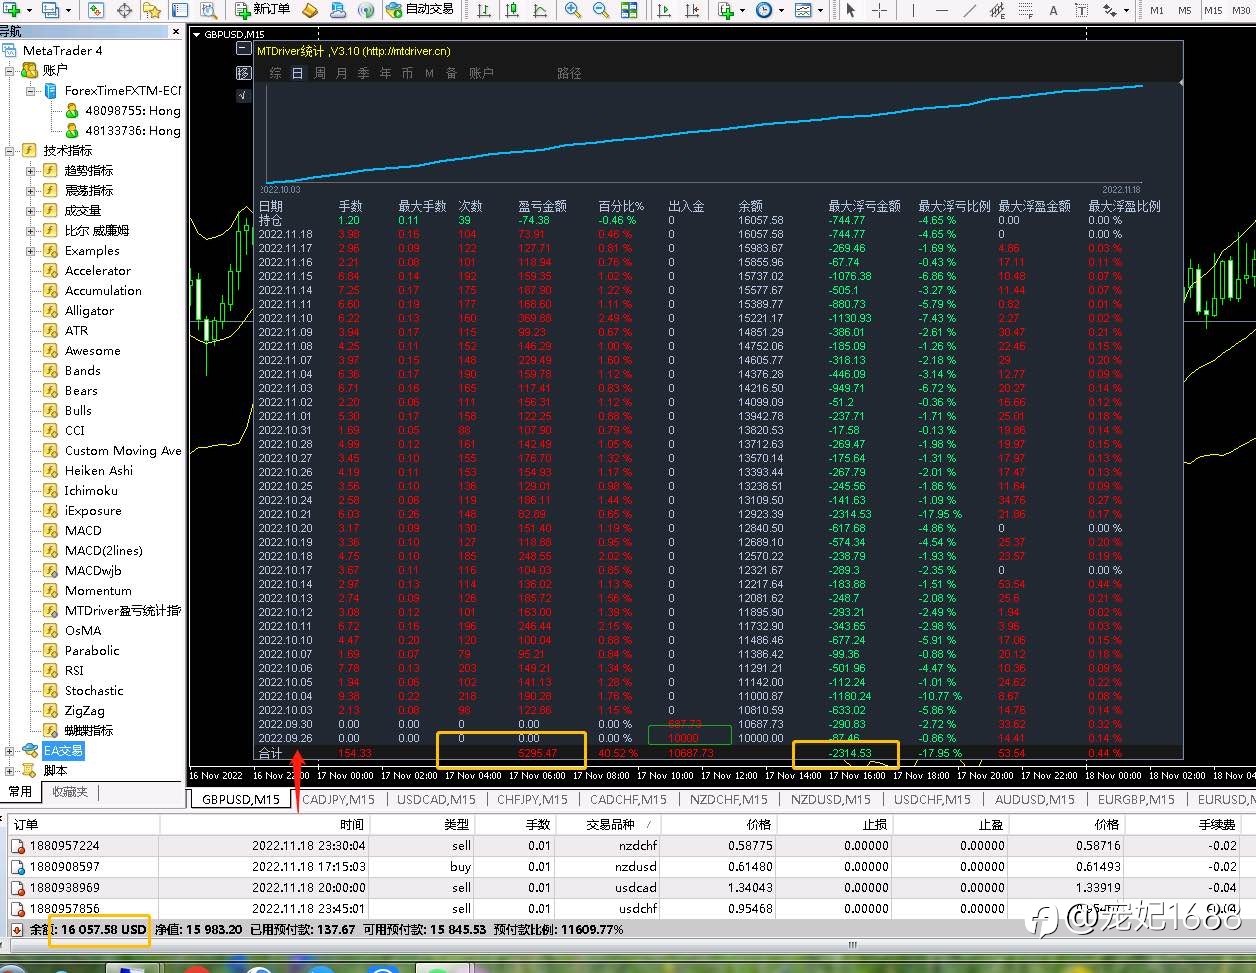Expand the 趋势指标 folder

pos(31,170)
